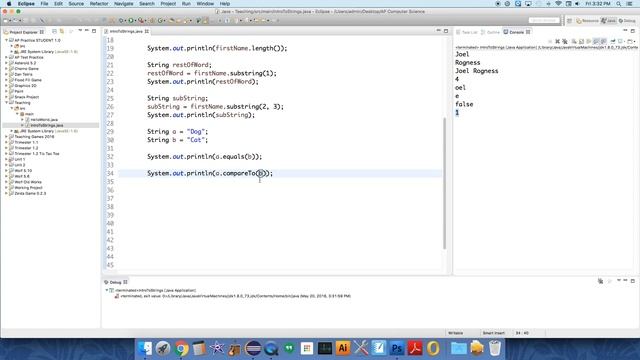Viewport: 640px width, 360px height.
Task: Open the Source menu
Action: pos(76,4)
